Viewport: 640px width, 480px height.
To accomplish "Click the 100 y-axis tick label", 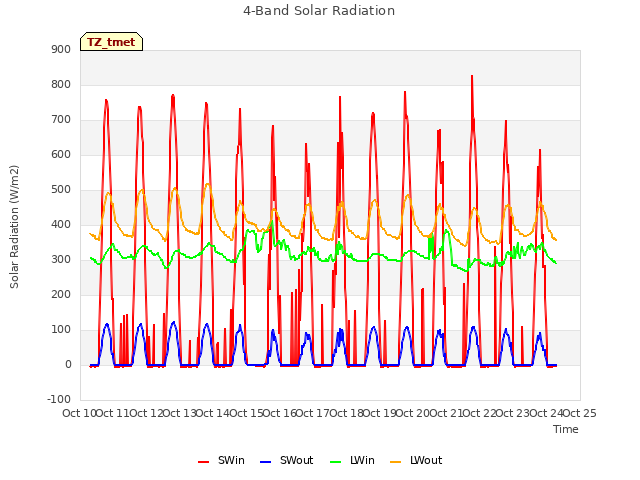I will pos(61,329).
